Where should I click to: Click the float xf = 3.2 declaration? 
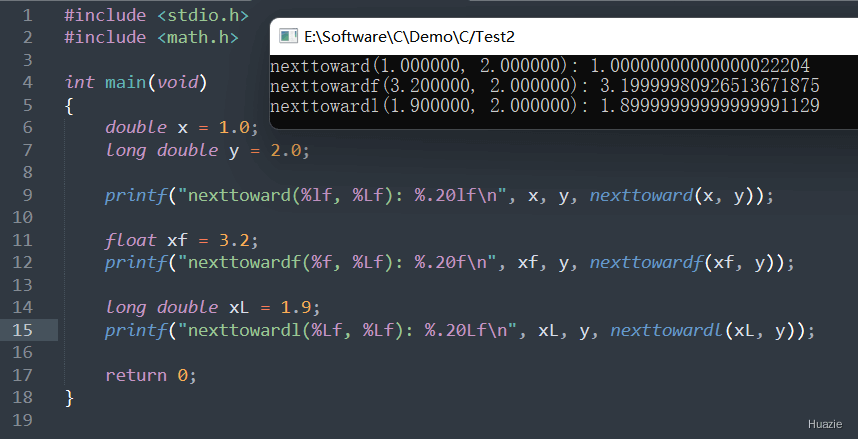click(x=182, y=240)
